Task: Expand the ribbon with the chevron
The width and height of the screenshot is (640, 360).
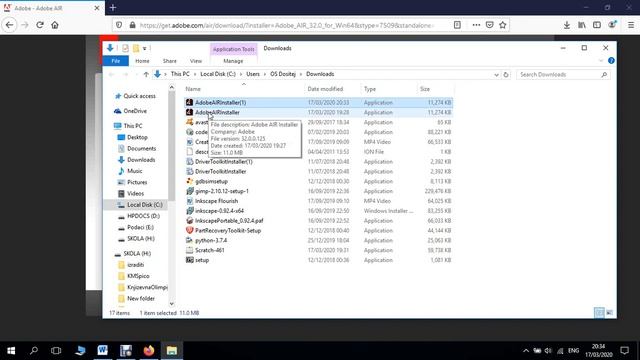Action: 600,61
